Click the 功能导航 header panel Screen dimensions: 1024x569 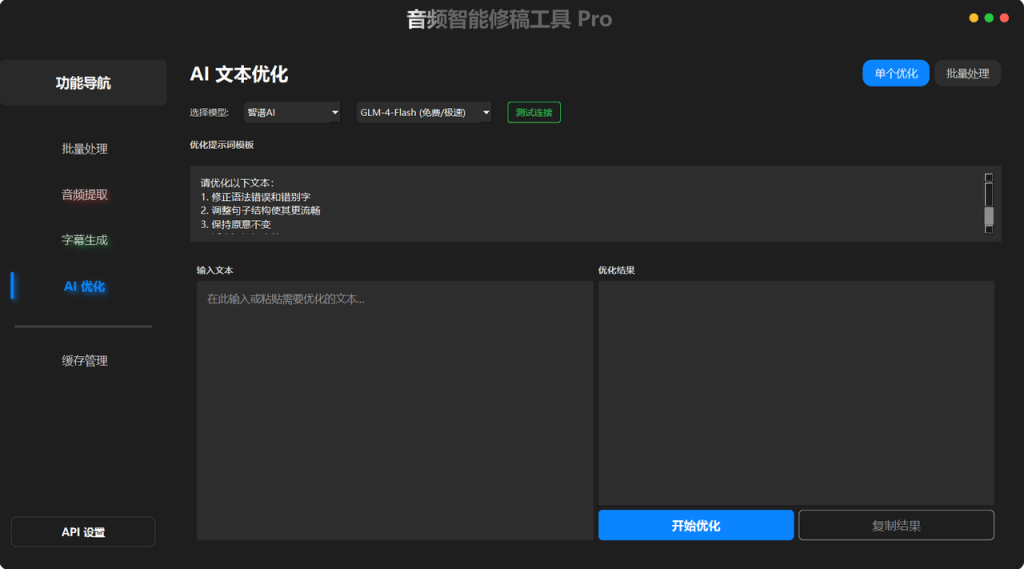click(83, 83)
